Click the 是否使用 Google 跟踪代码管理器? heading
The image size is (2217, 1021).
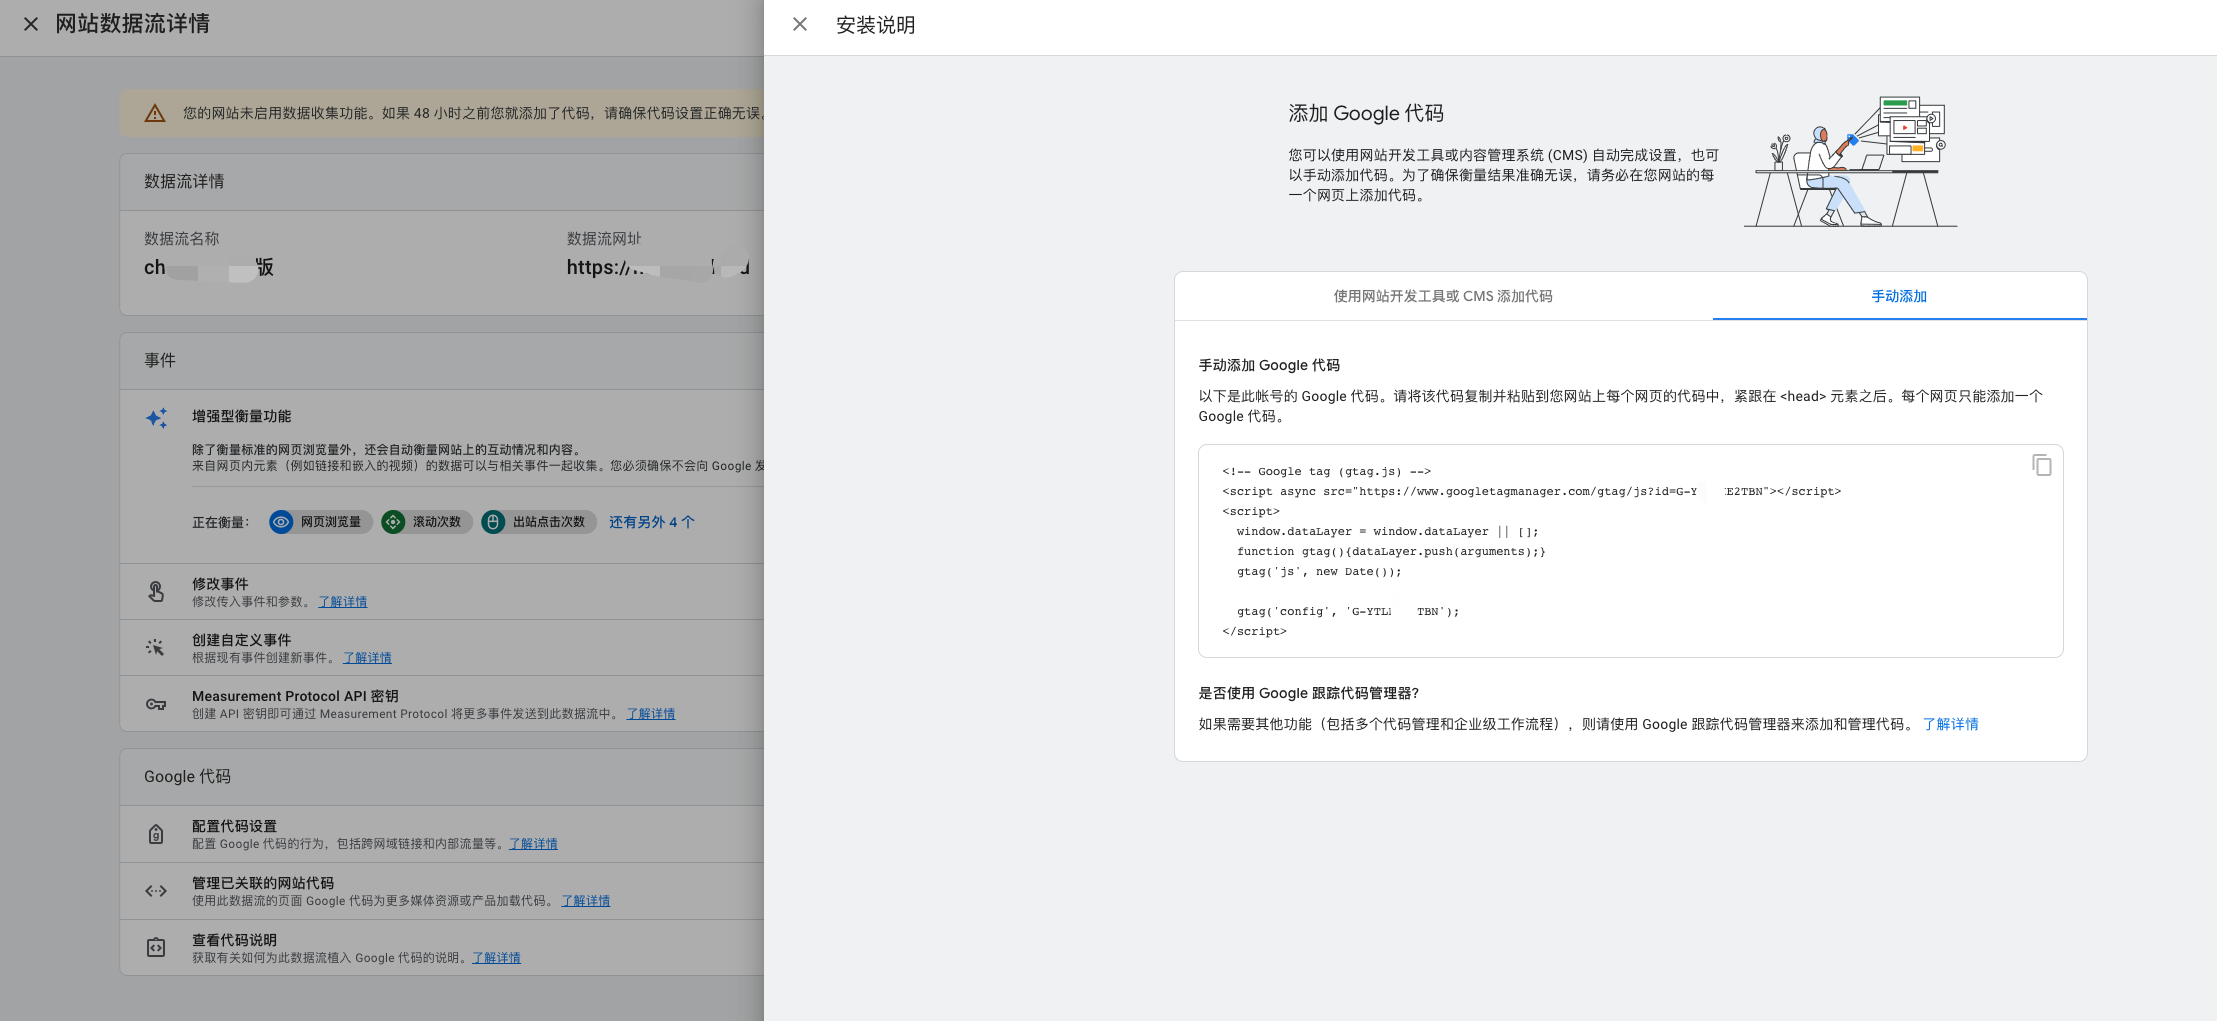(1309, 693)
